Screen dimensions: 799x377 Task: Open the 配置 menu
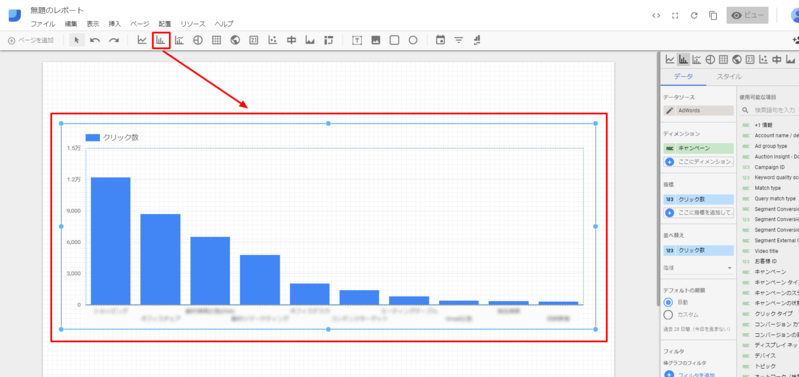(165, 24)
